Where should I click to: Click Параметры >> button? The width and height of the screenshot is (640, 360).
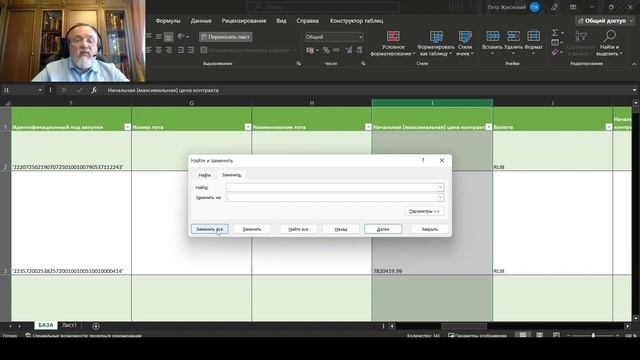click(424, 211)
